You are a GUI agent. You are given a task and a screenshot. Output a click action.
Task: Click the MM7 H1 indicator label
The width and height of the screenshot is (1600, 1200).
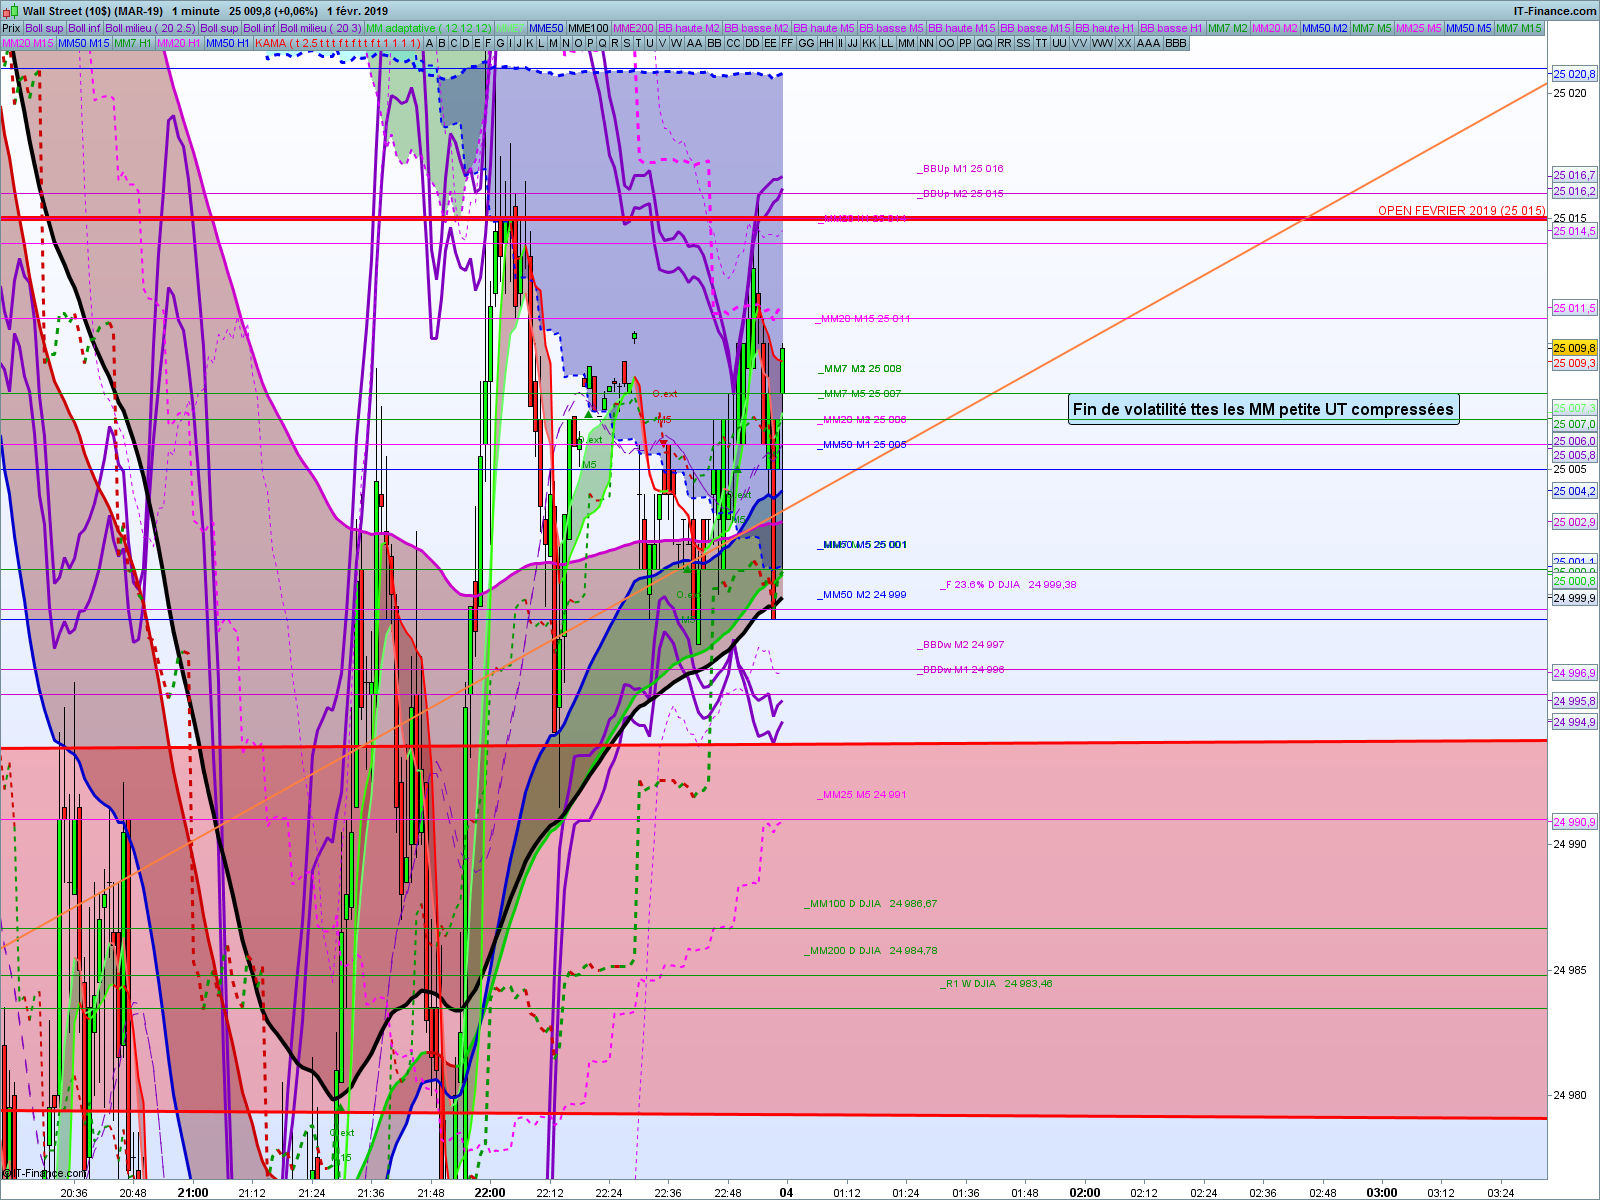coord(133,43)
